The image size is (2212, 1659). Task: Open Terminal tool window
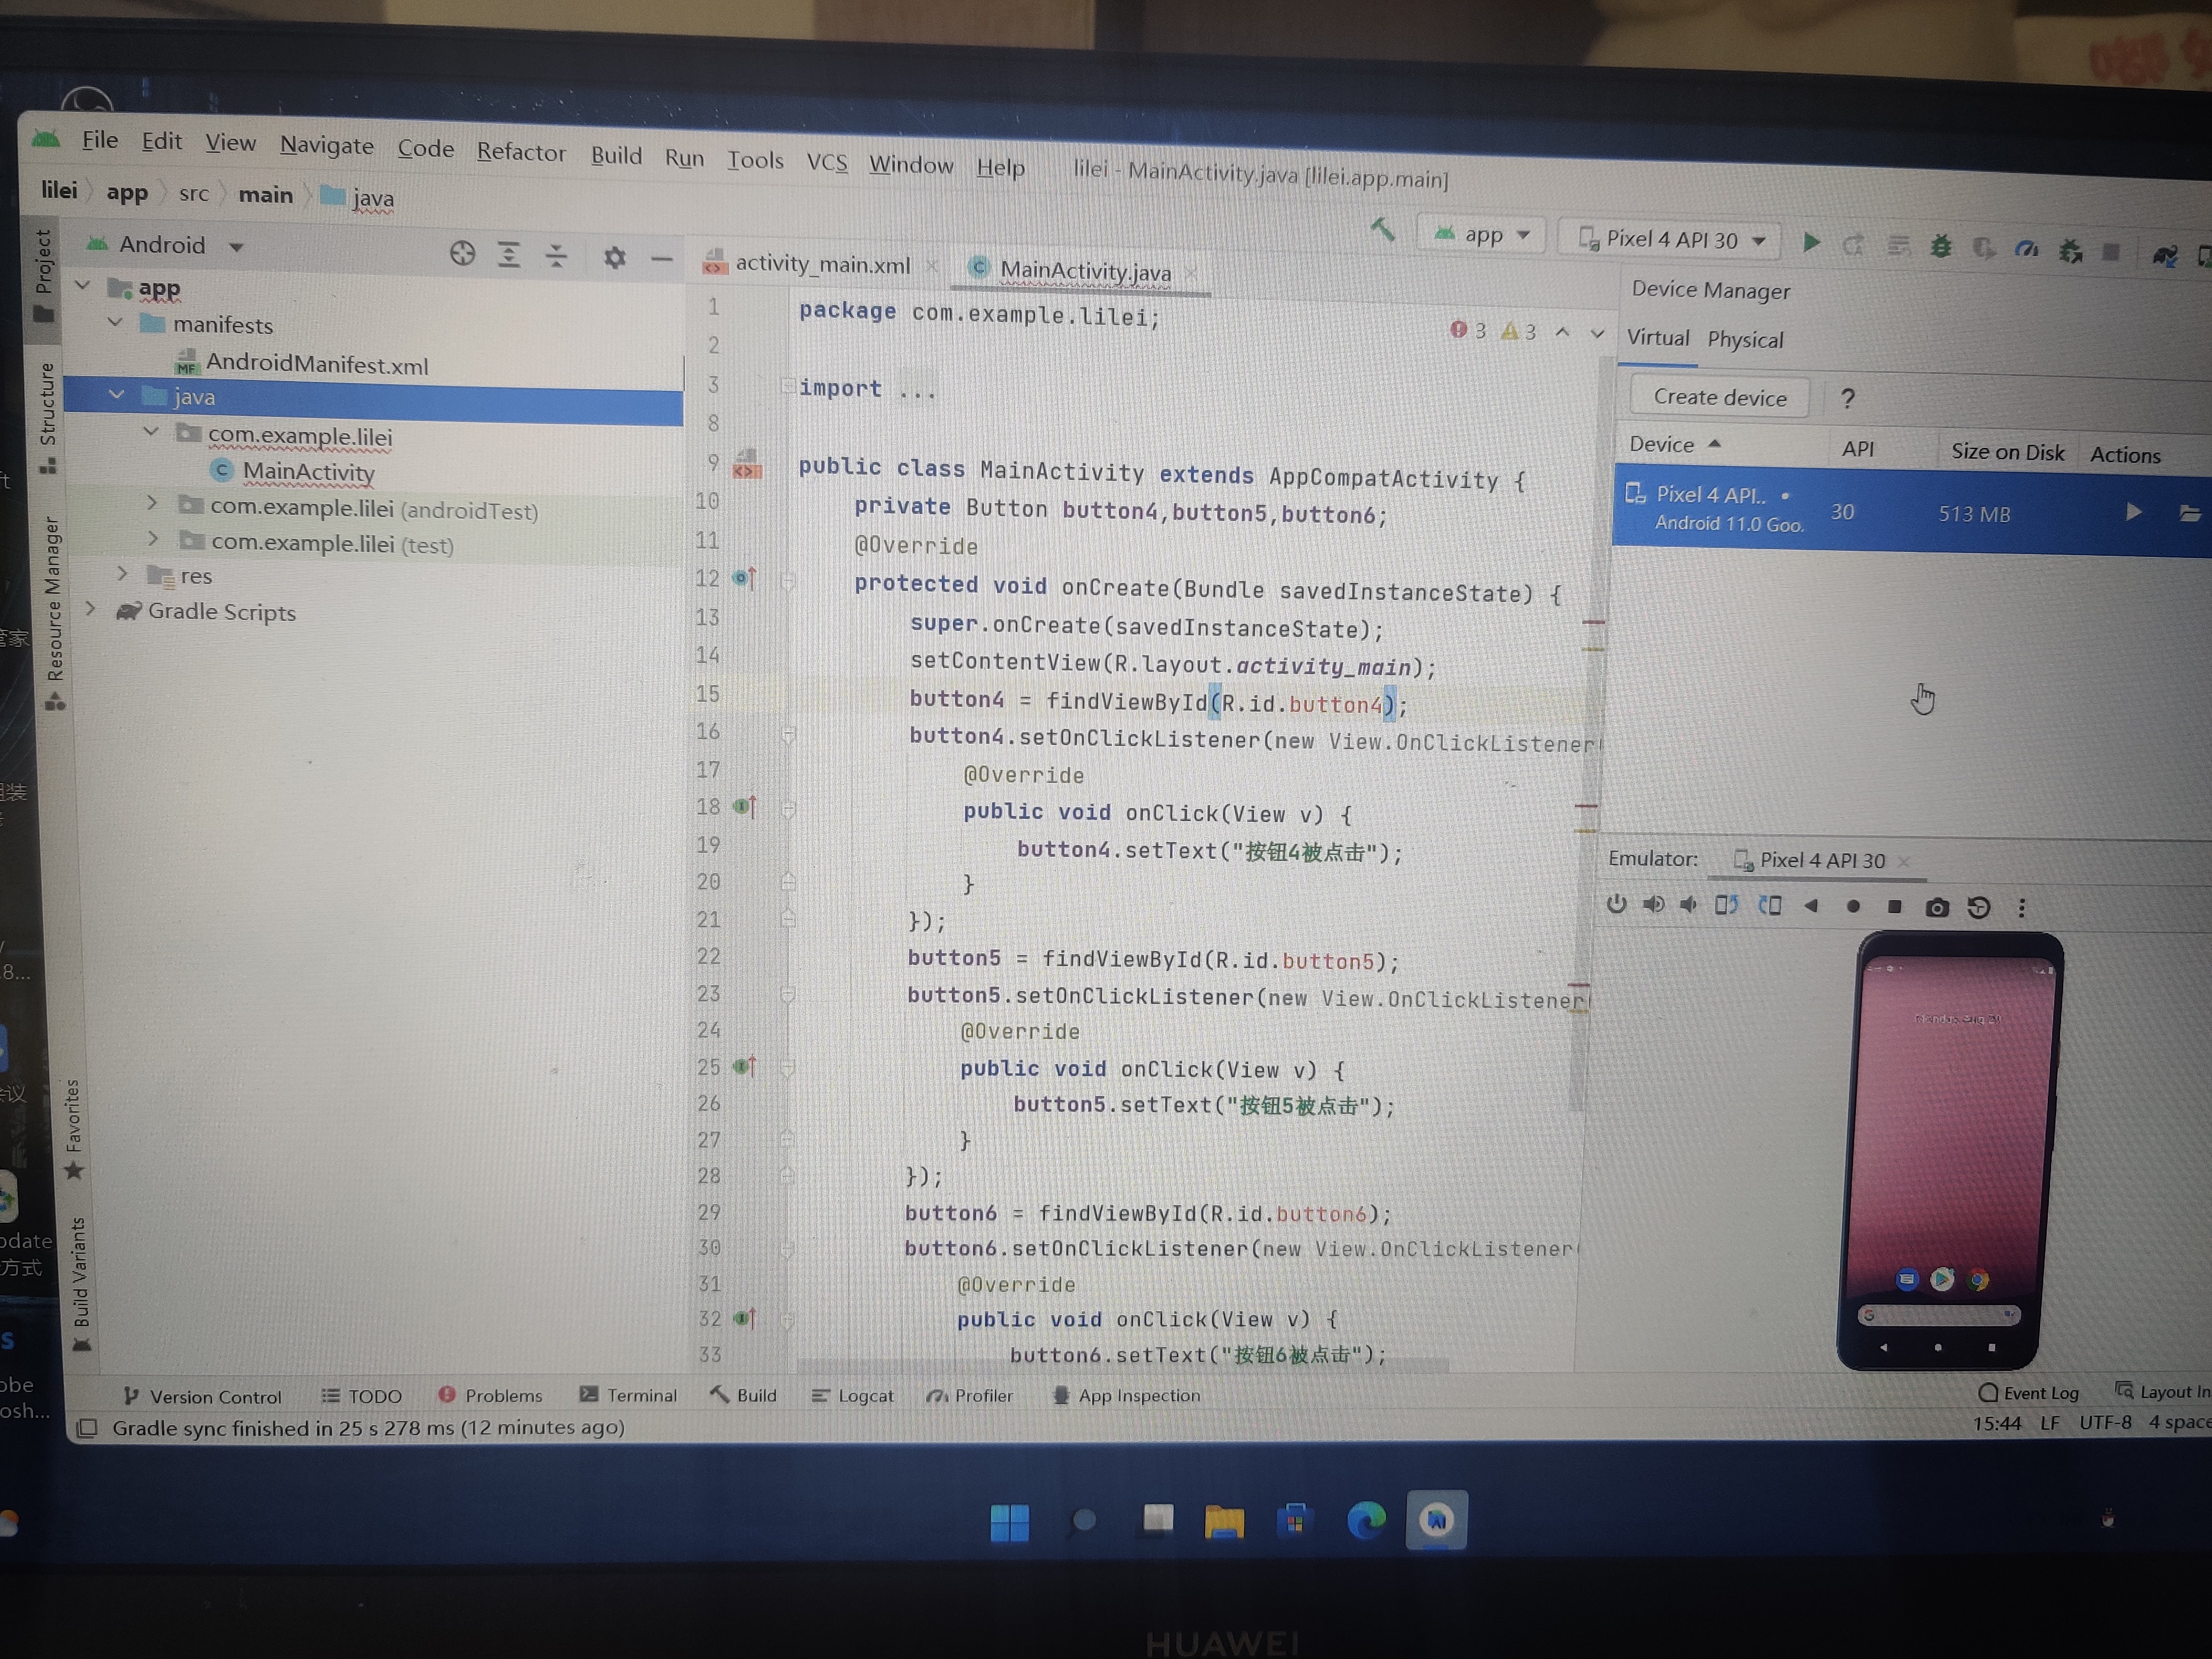tap(629, 1395)
